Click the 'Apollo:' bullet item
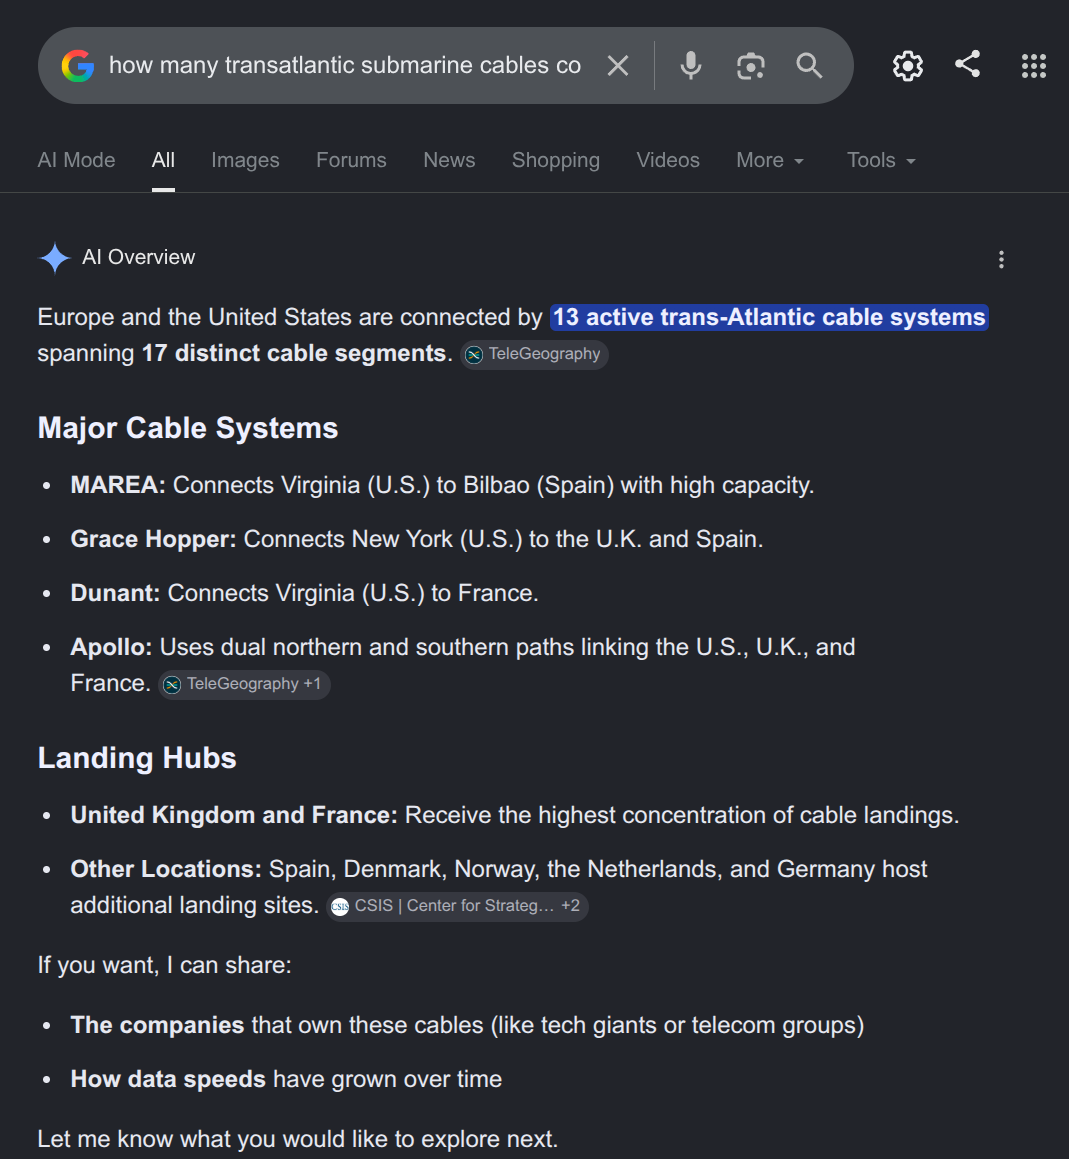 pyautogui.click(x=463, y=665)
